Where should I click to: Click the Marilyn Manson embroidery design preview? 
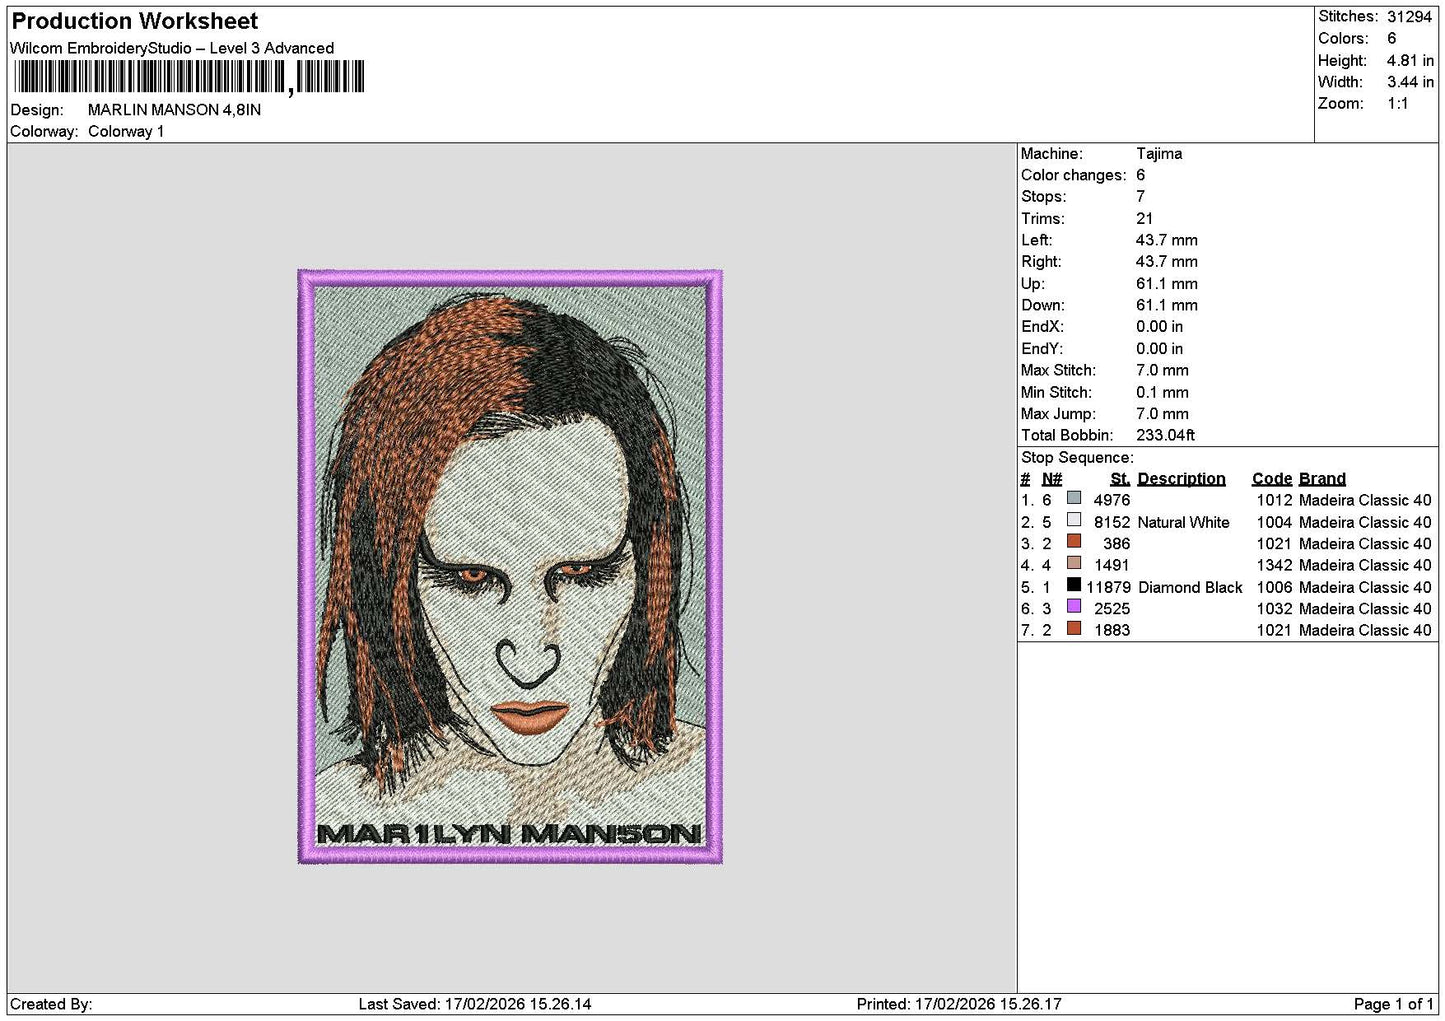[x=510, y=566]
